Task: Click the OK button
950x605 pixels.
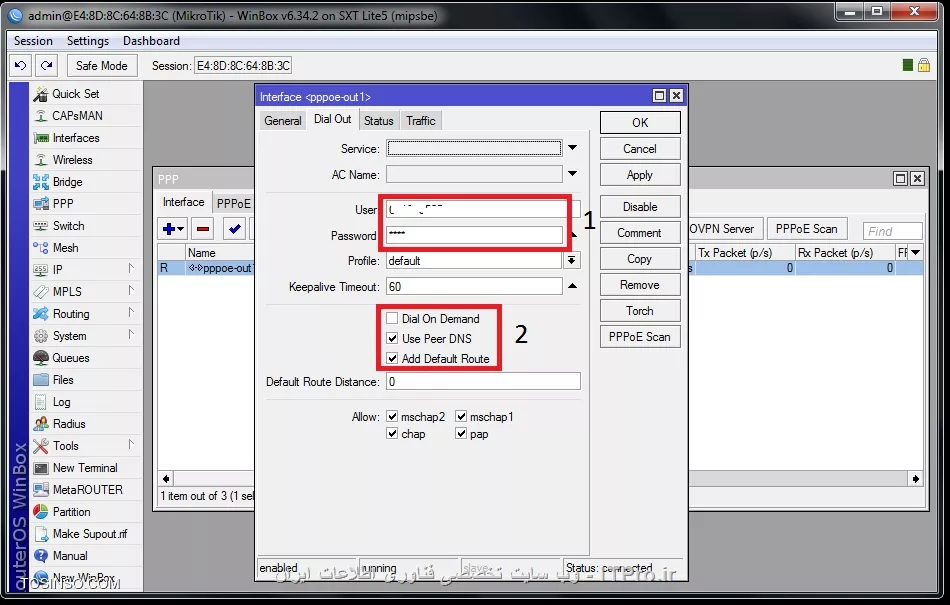Action: [x=640, y=122]
